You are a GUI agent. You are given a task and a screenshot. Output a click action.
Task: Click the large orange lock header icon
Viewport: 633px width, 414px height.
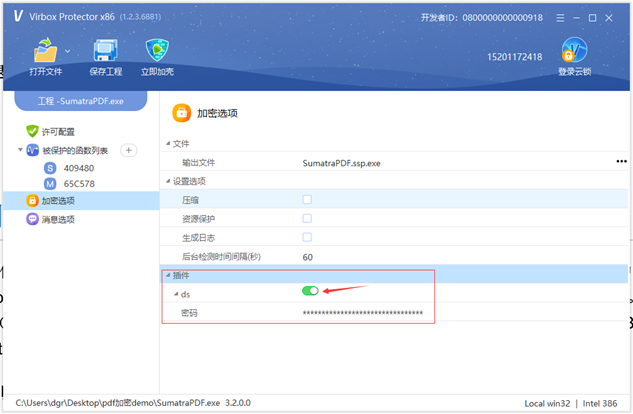point(182,113)
